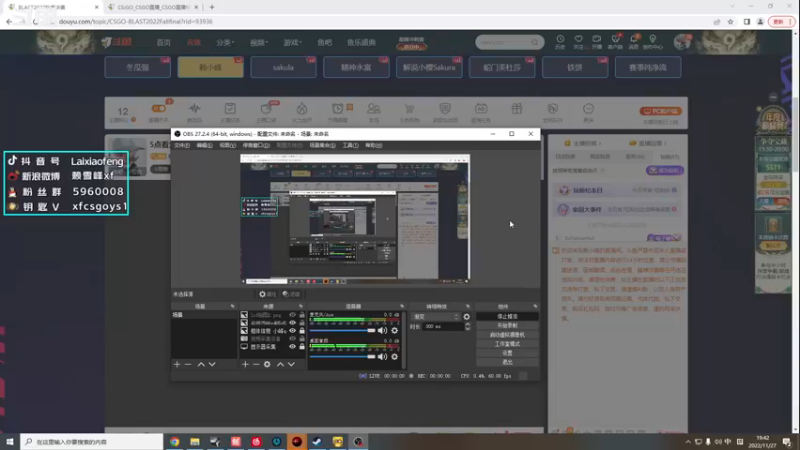Open the Chrome tab search chevron
This screenshot has height=450, width=800.
[732, 7]
